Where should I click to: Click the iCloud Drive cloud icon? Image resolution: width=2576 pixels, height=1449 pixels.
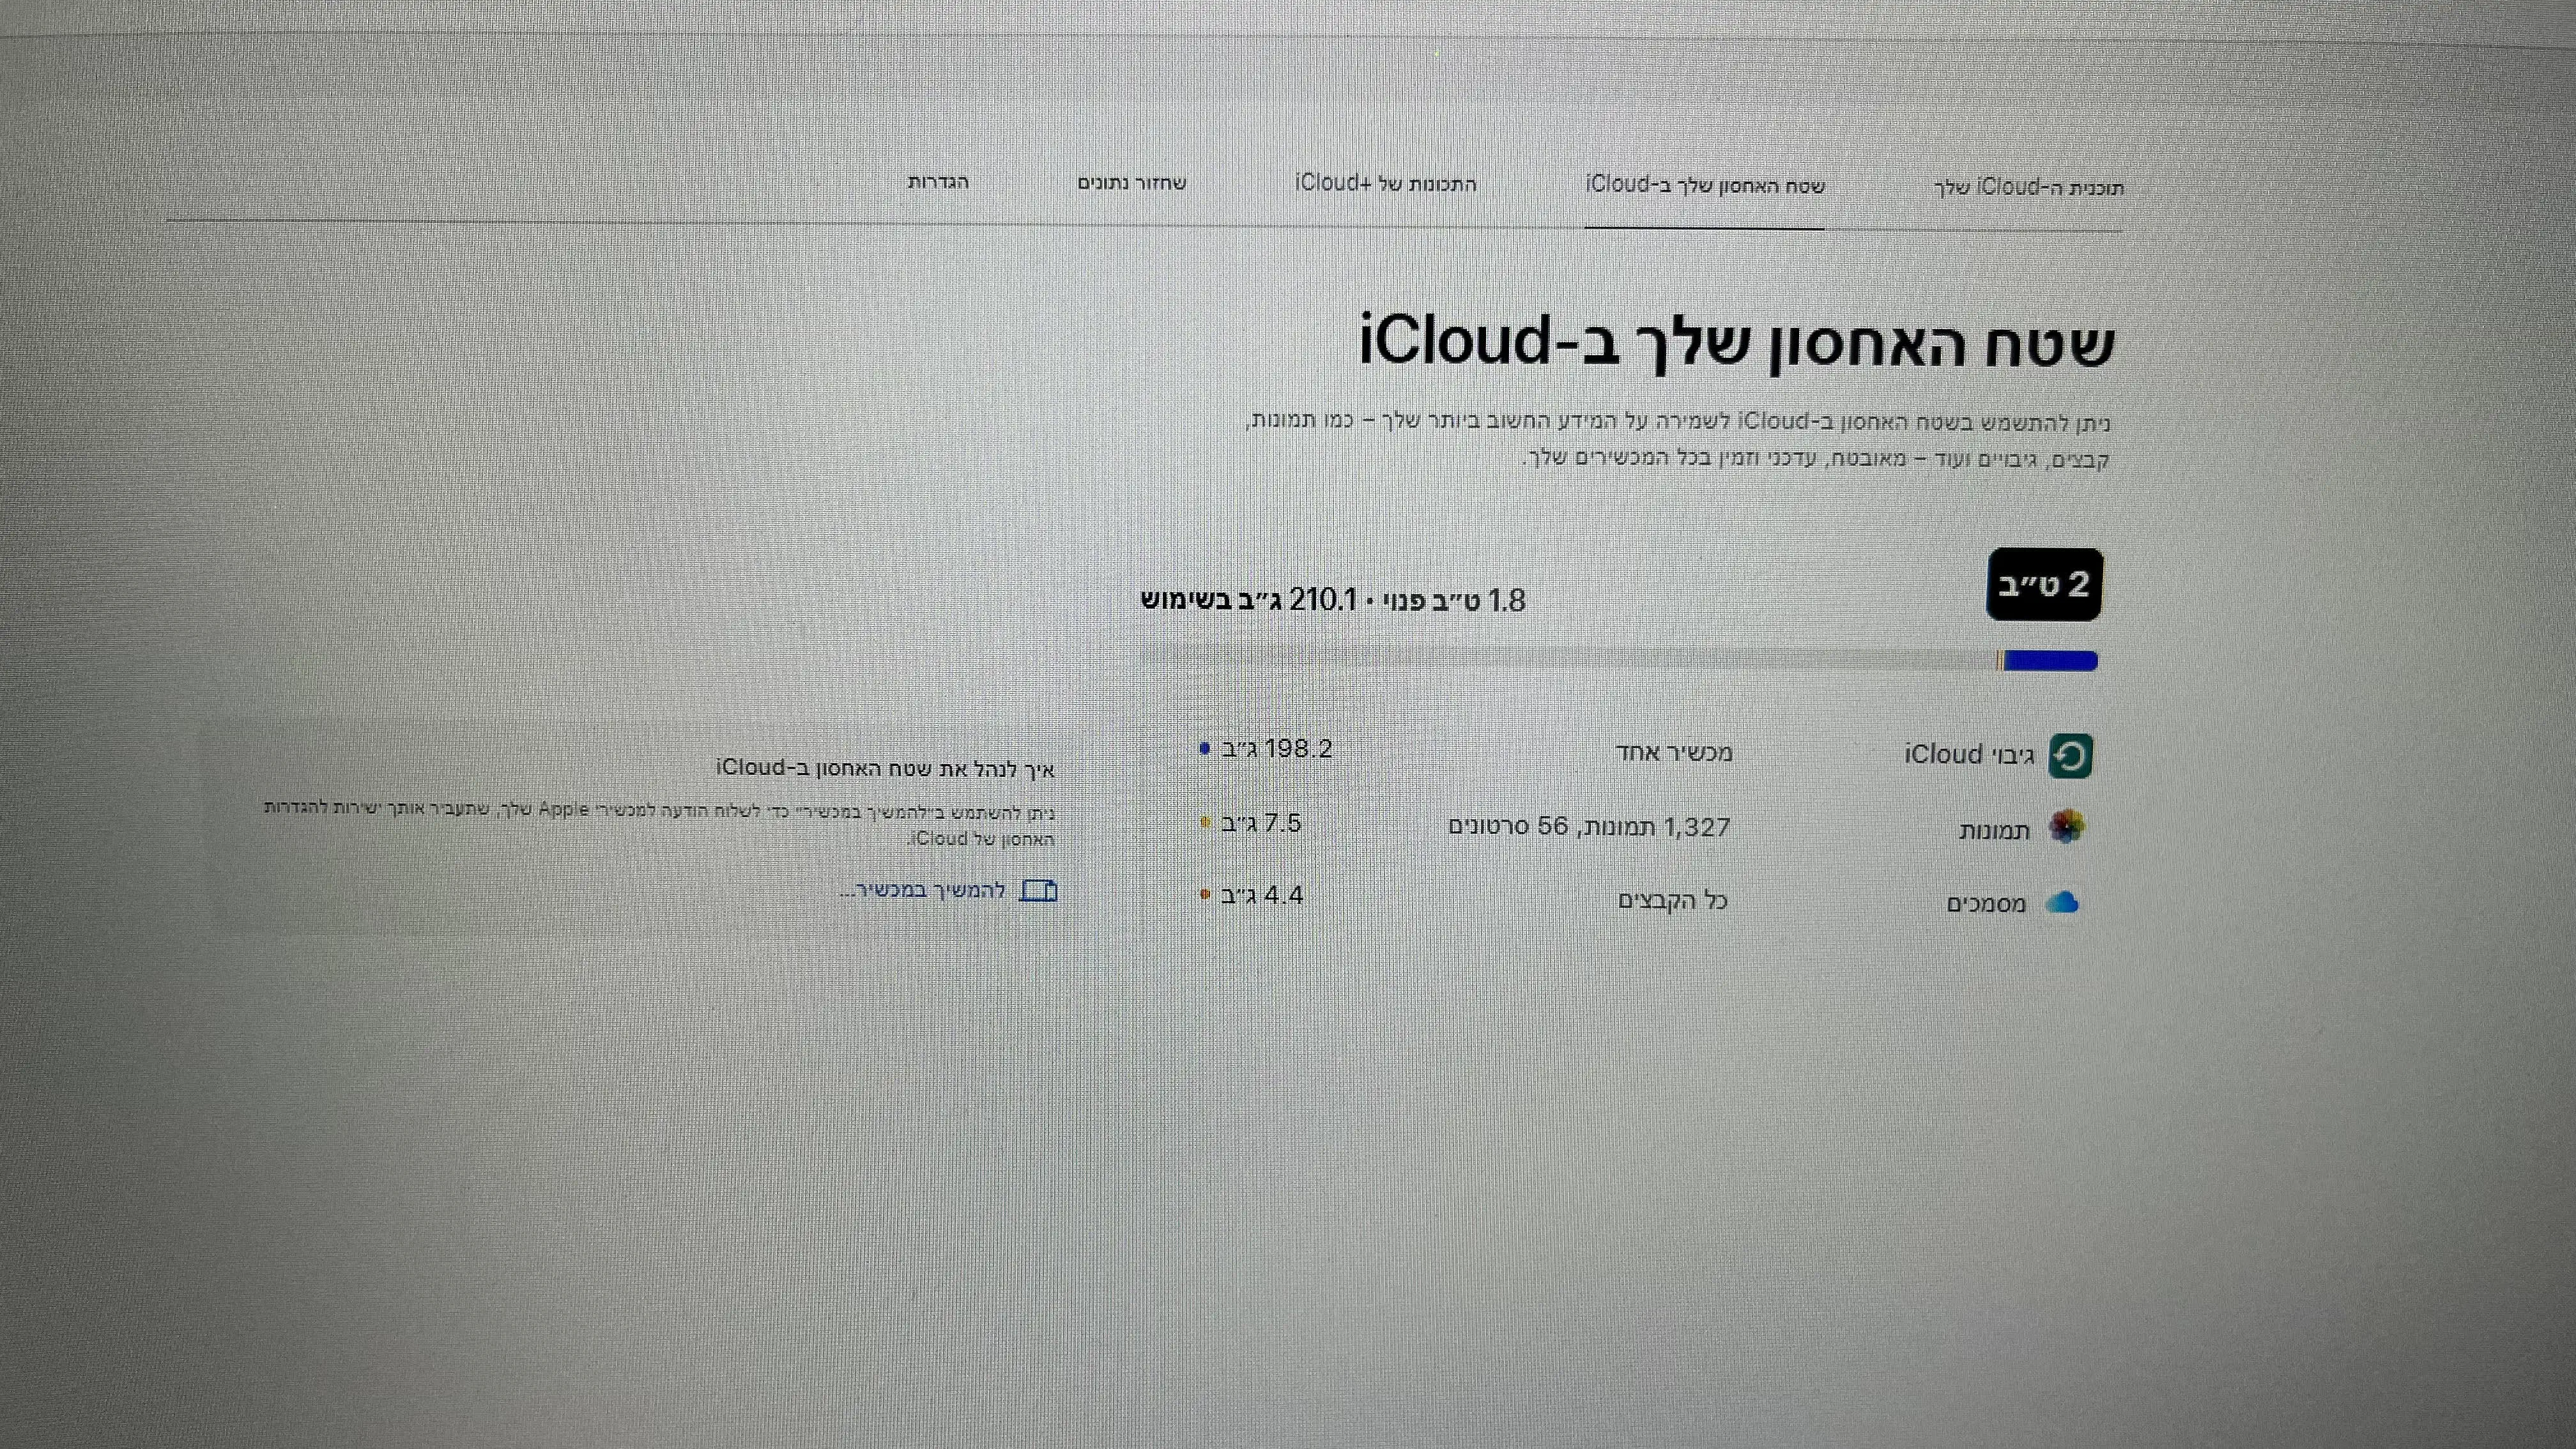pos(2062,903)
